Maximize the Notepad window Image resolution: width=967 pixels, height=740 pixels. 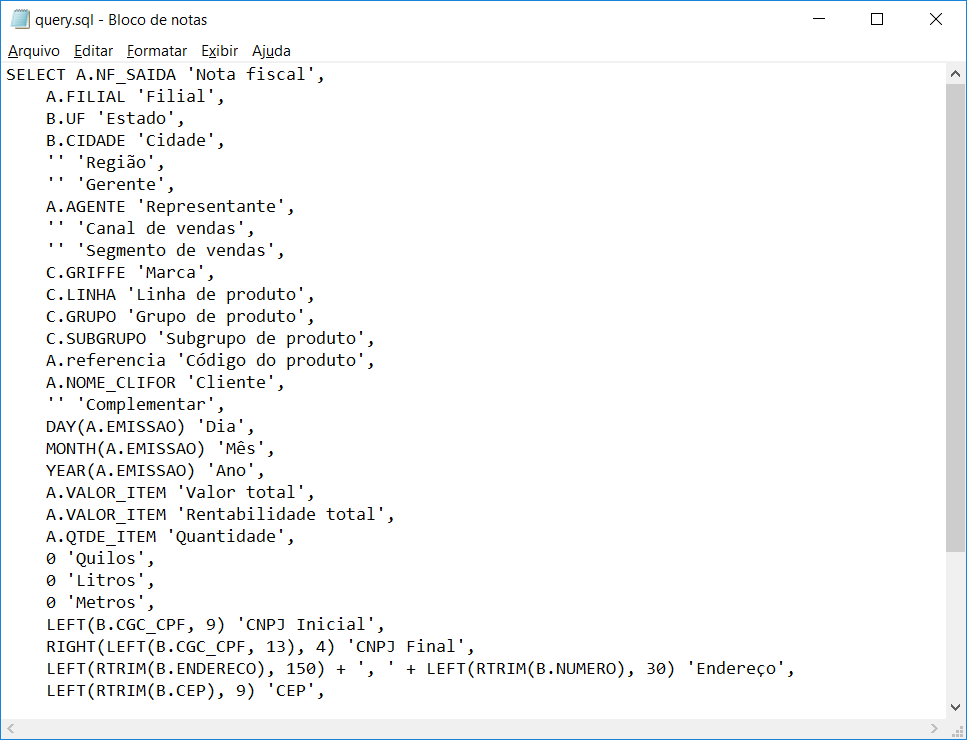877,19
